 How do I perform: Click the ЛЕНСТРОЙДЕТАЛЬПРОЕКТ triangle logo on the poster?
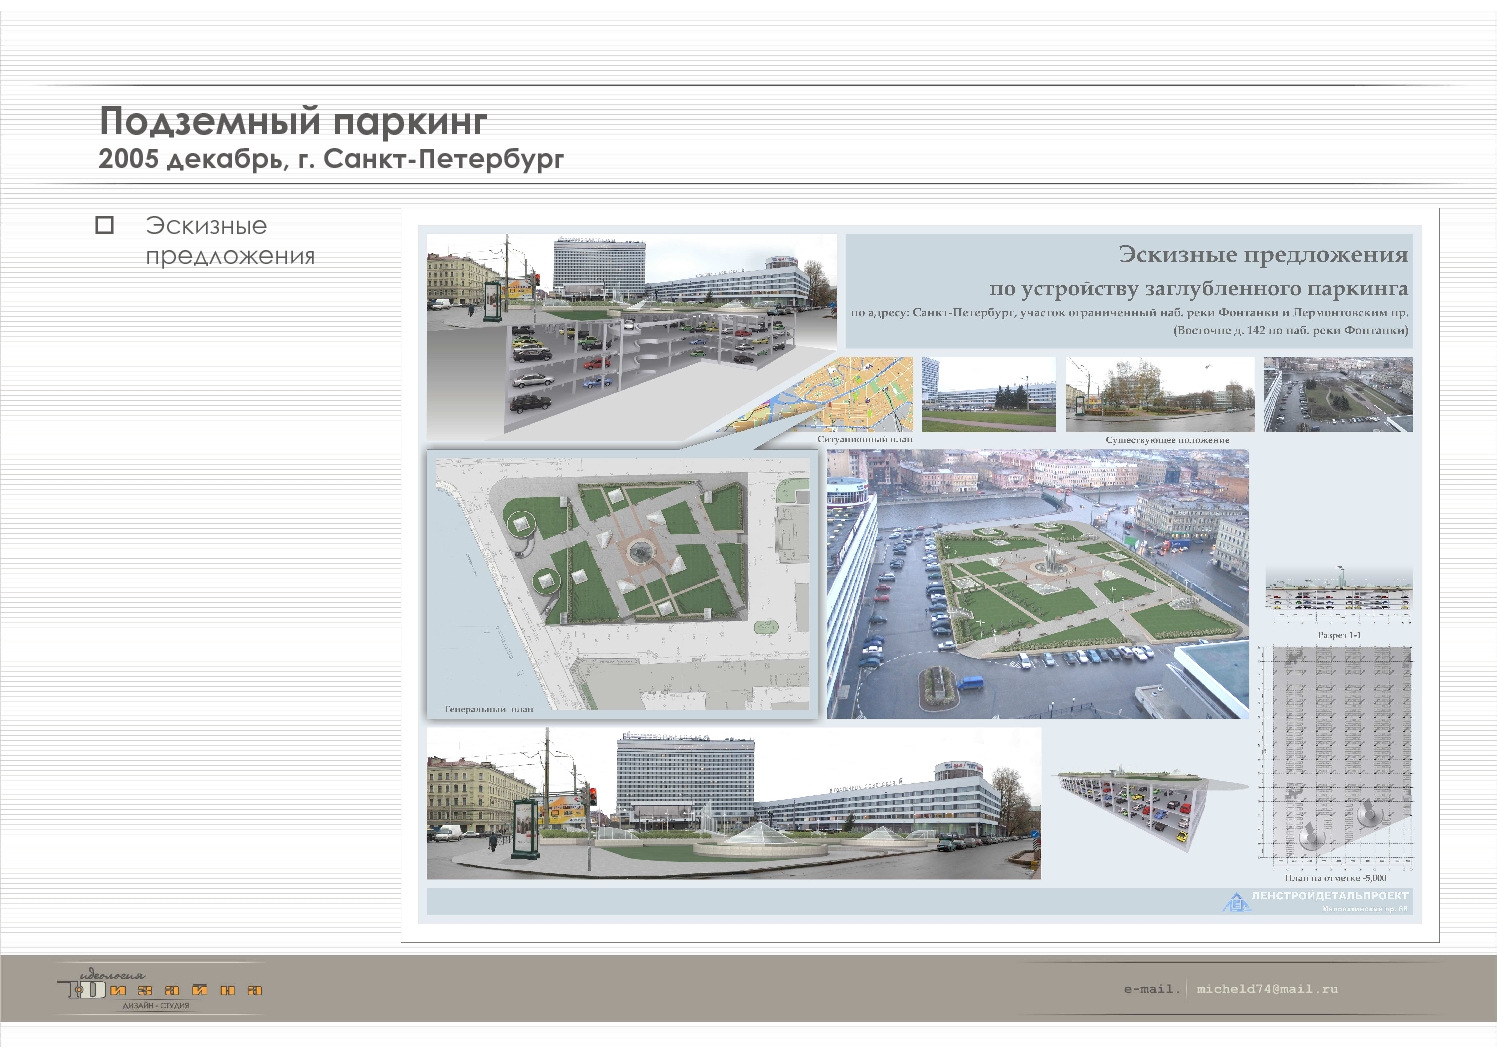tap(1237, 902)
